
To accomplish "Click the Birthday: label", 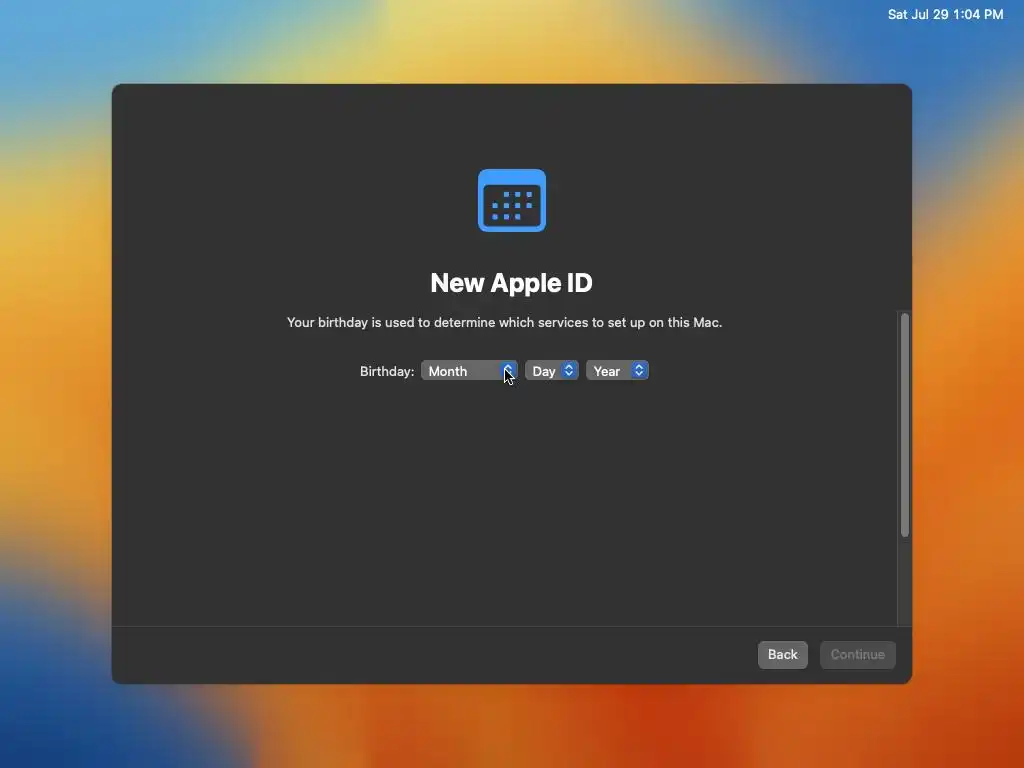I will pyautogui.click(x=387, y=372).
